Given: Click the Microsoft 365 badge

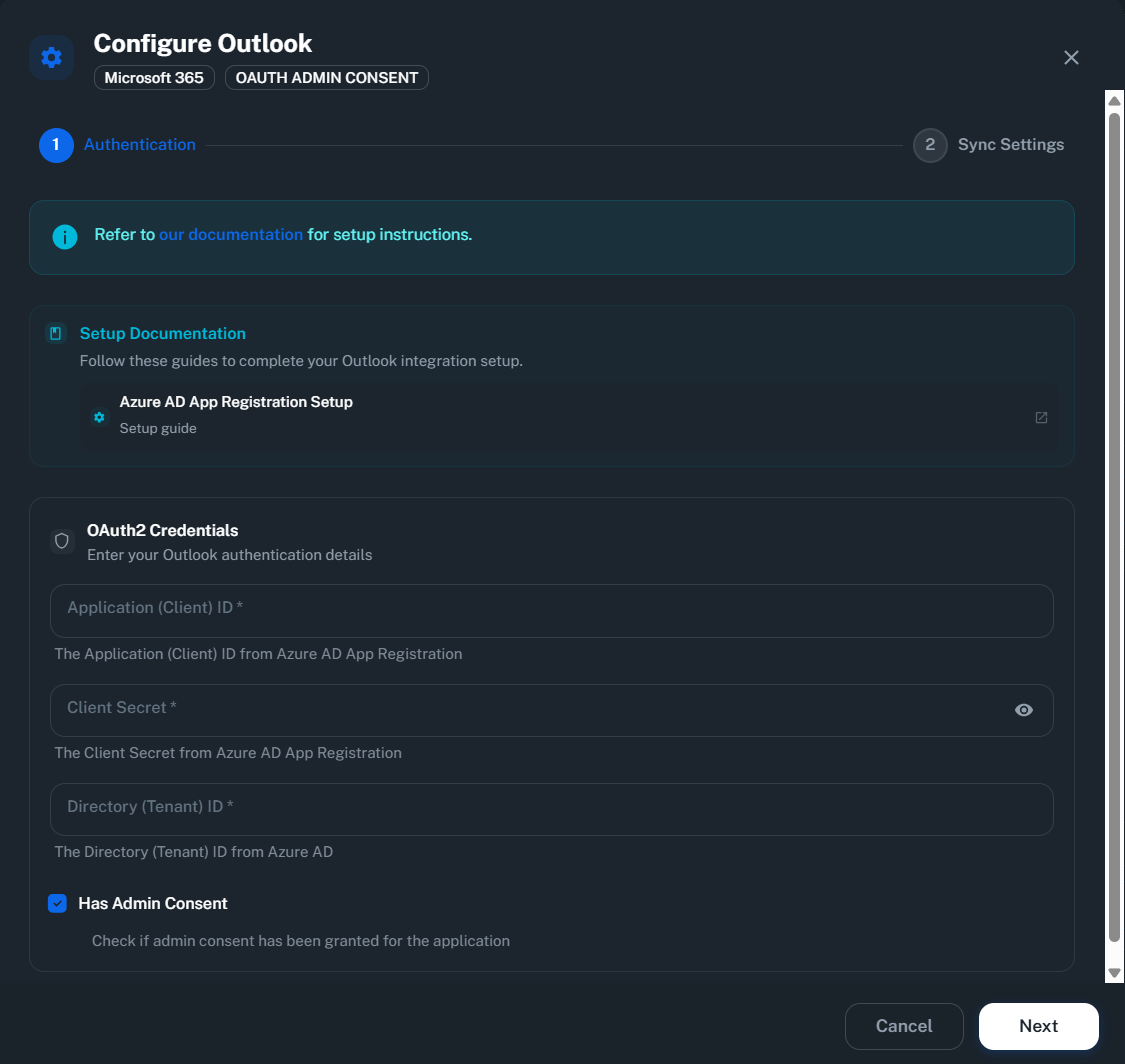Looking at the screenshot, I should pyautogui.click(x=154, y=77).
